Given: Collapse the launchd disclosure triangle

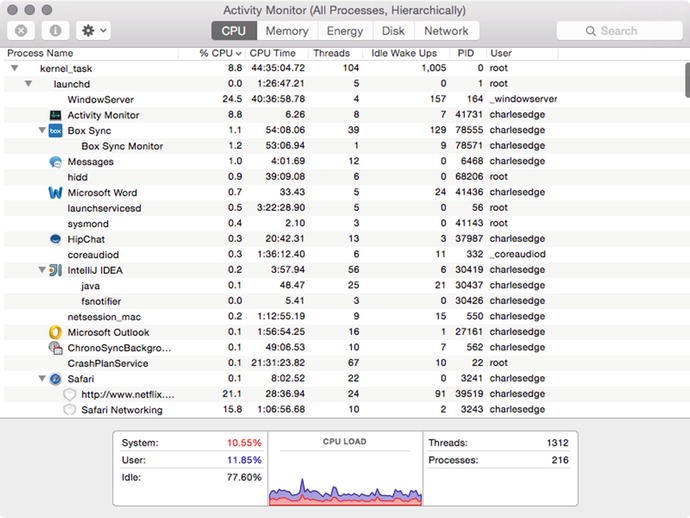Looking at the screenshot, I should pos(28,84).
